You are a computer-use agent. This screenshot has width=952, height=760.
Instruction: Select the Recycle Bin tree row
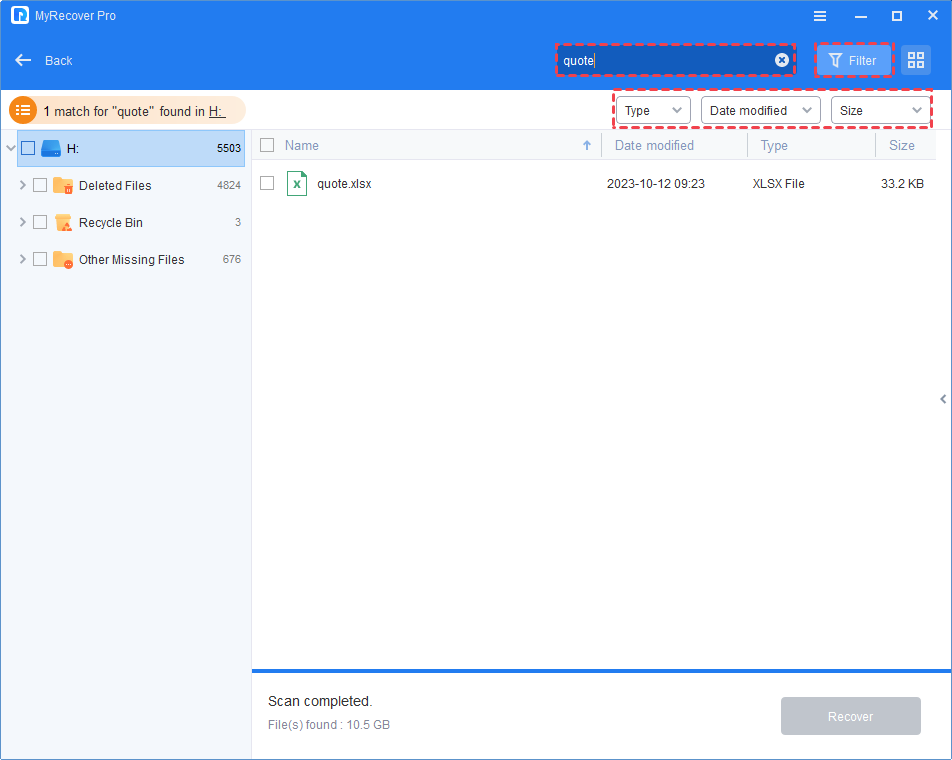(x=131, y=222)
